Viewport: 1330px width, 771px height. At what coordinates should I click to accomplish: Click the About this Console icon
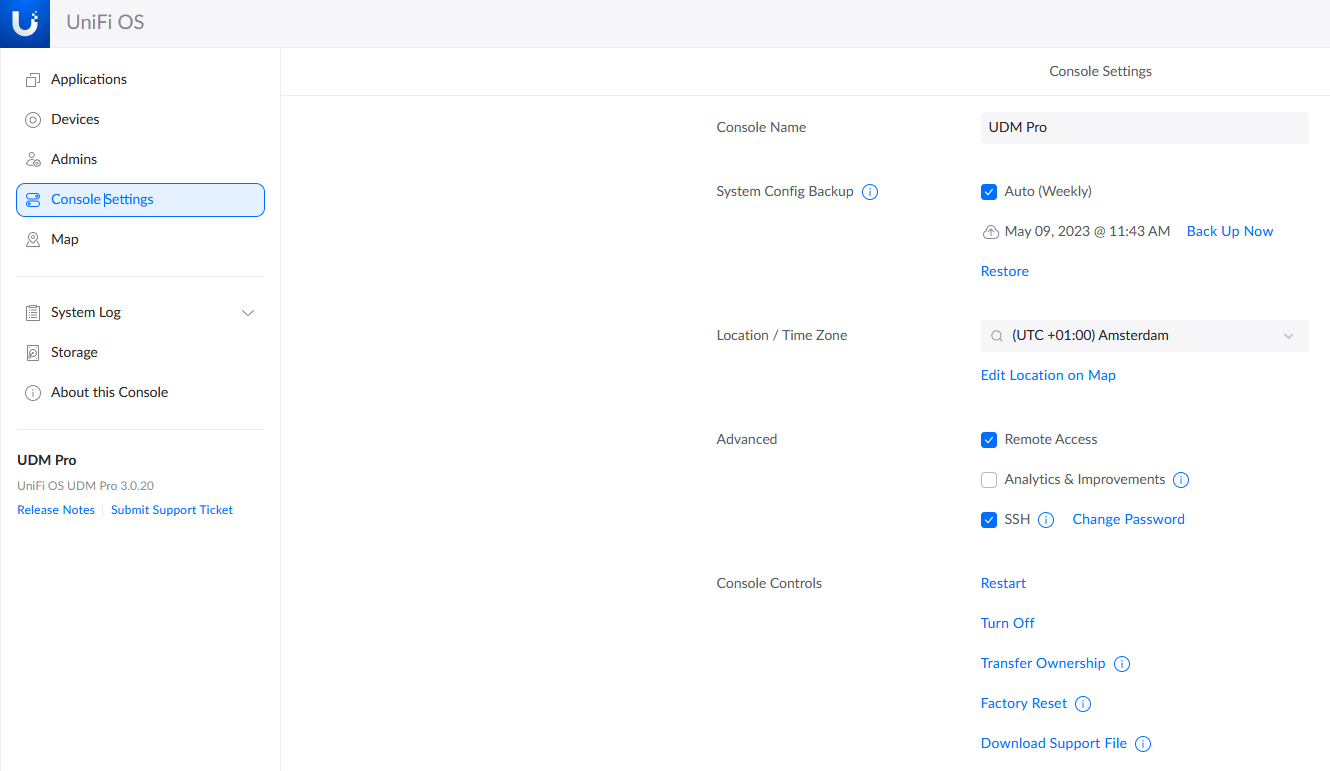click(33, 393)
